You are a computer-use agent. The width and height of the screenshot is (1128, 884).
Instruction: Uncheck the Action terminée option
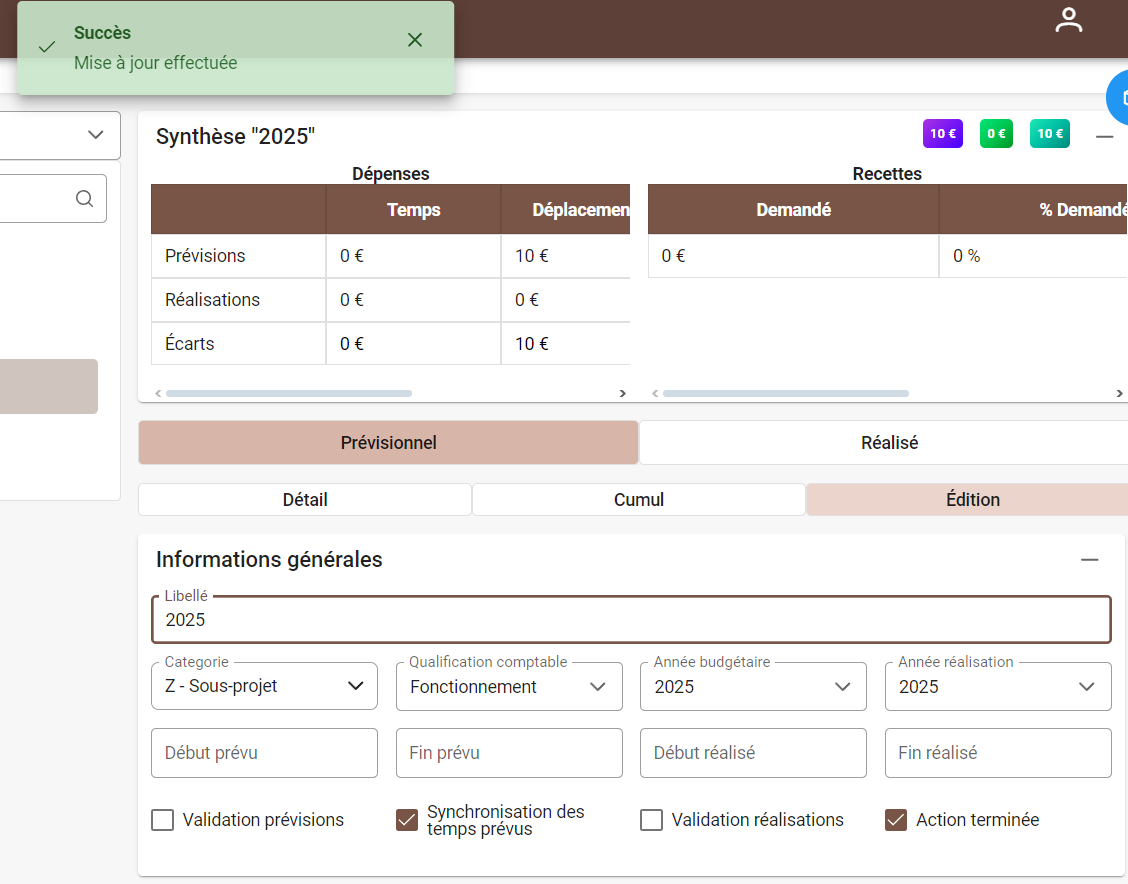coord(895,819)
